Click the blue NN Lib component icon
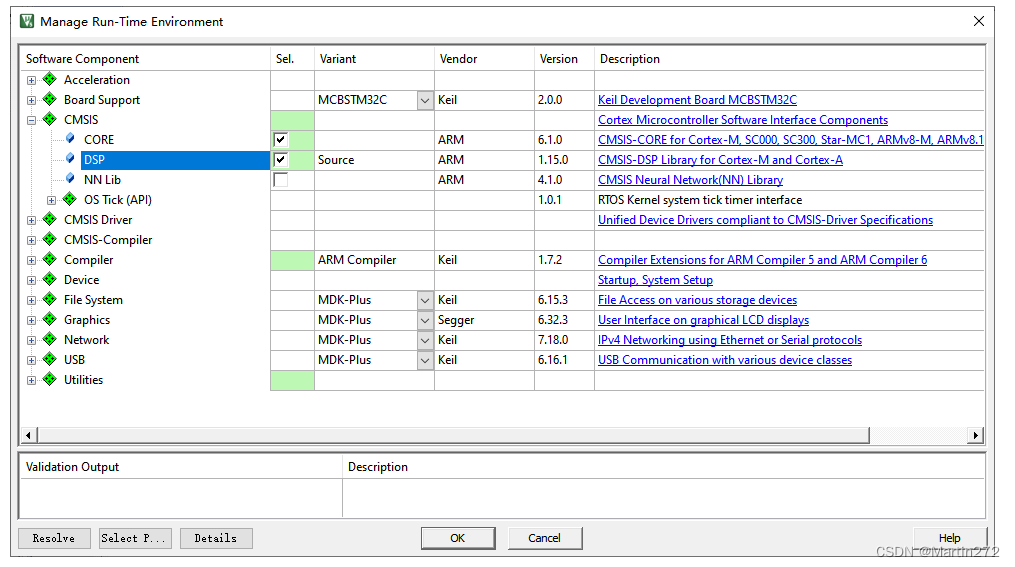This screenshot has height=567, width=1015. point(70,179)
